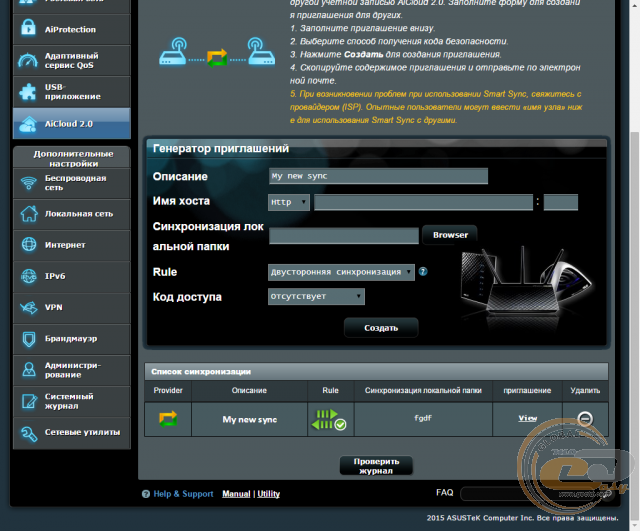Open Интернет settings page

point(72,245)
